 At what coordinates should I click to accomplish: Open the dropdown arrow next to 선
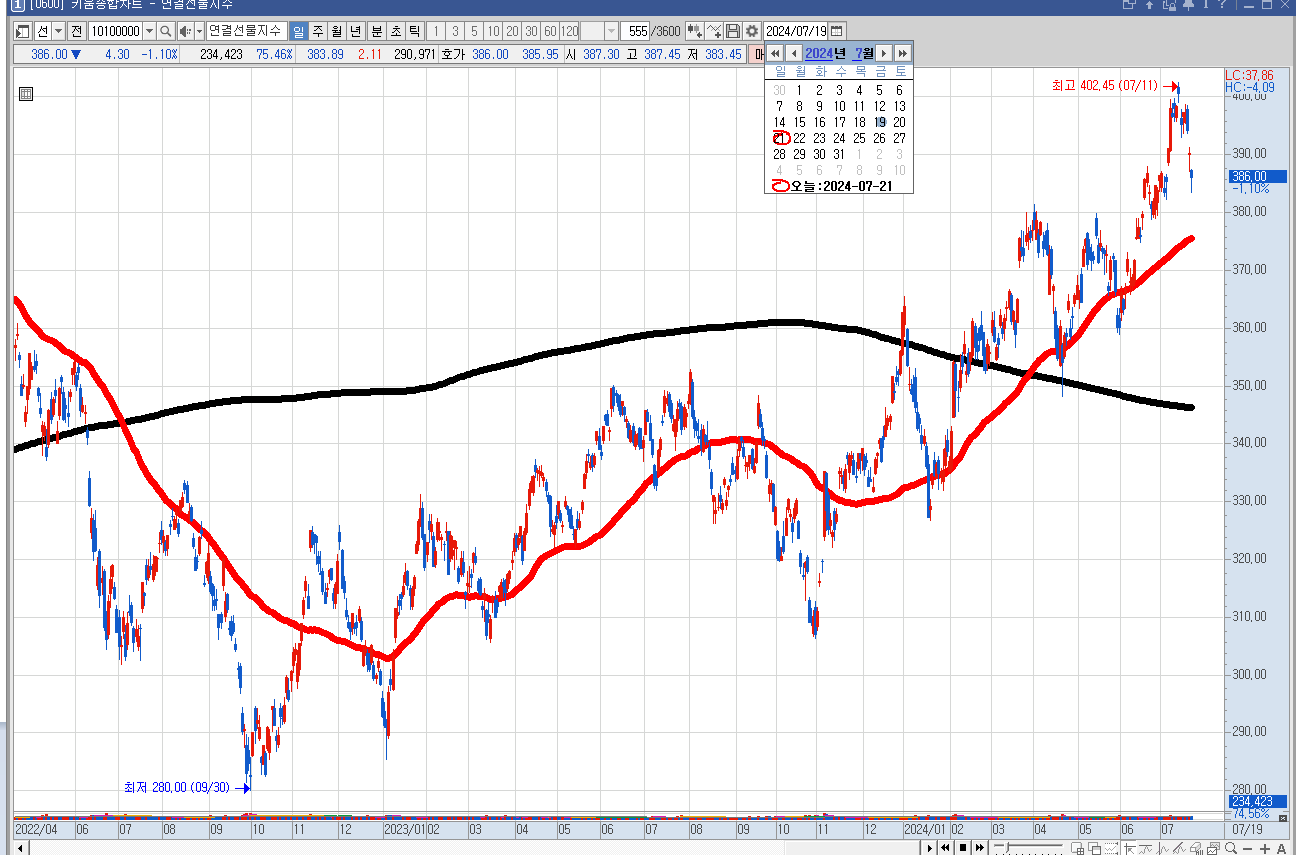58,31
